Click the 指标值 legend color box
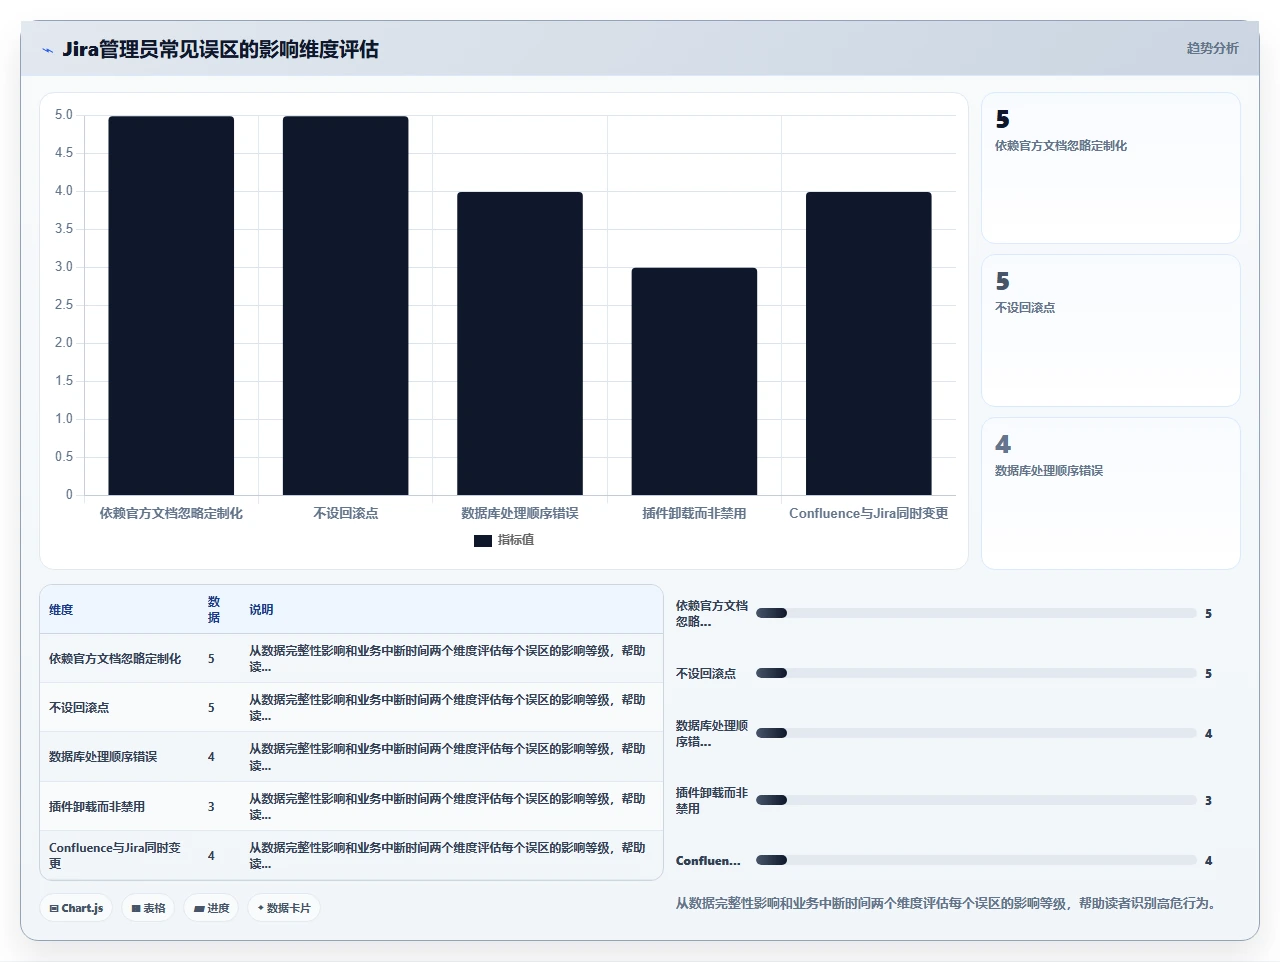Screen dimensions: 1280x962 pos(482,541)
